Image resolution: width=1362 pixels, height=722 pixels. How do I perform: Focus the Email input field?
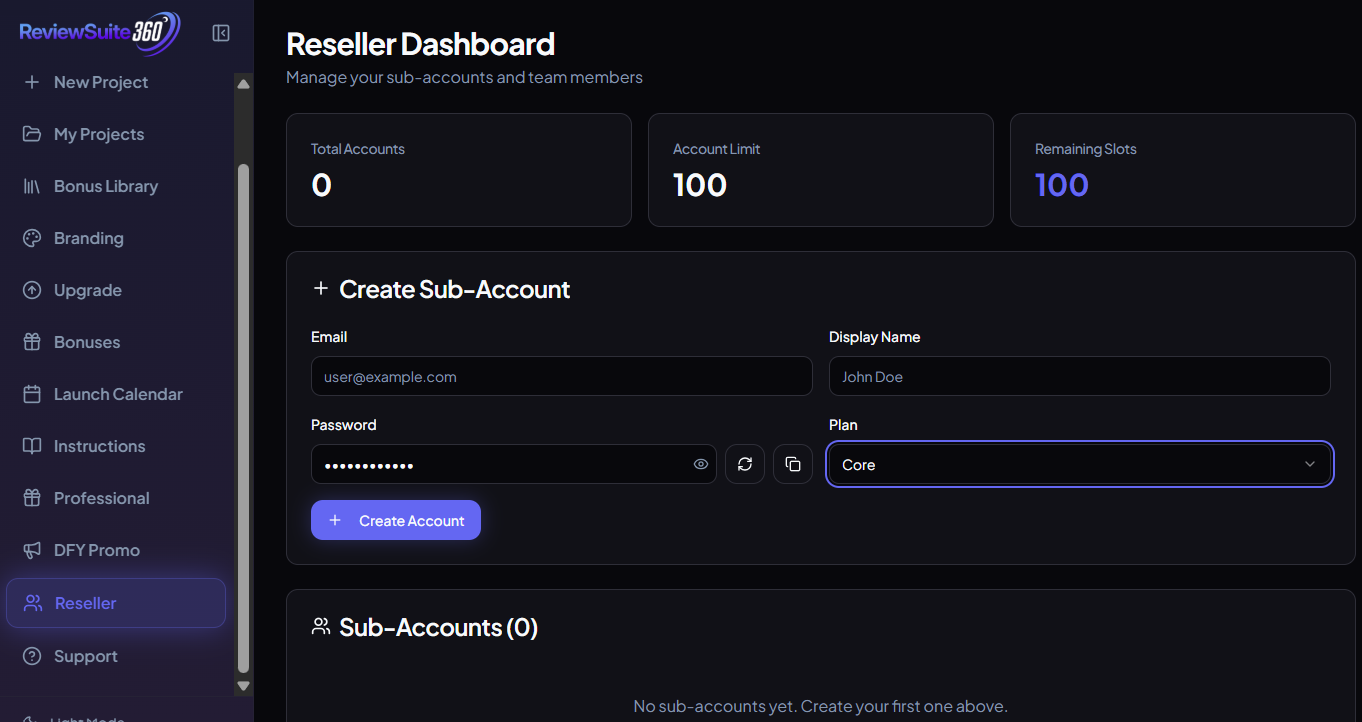pos(561,377)
